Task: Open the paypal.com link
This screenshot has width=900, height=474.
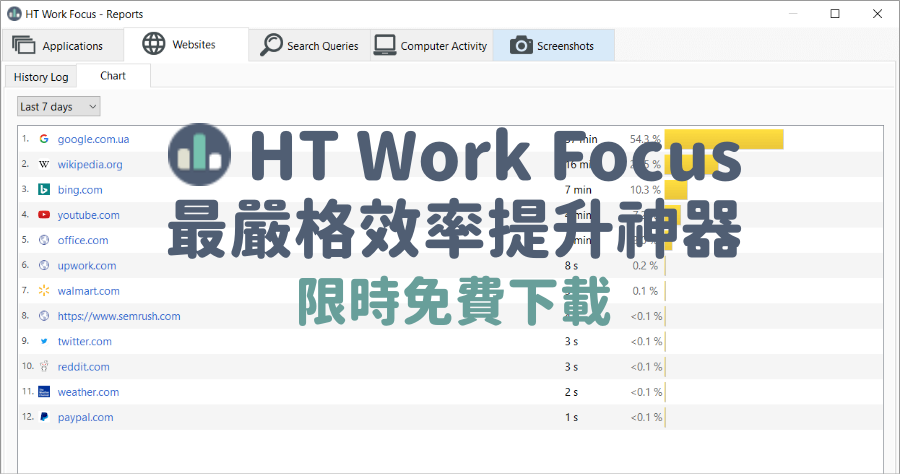Action: 86,417
